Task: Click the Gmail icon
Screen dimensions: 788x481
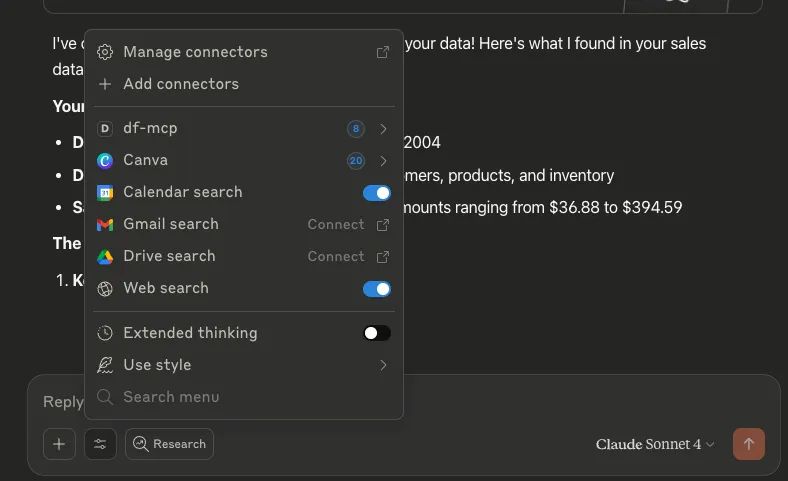Action: (105, 225)
